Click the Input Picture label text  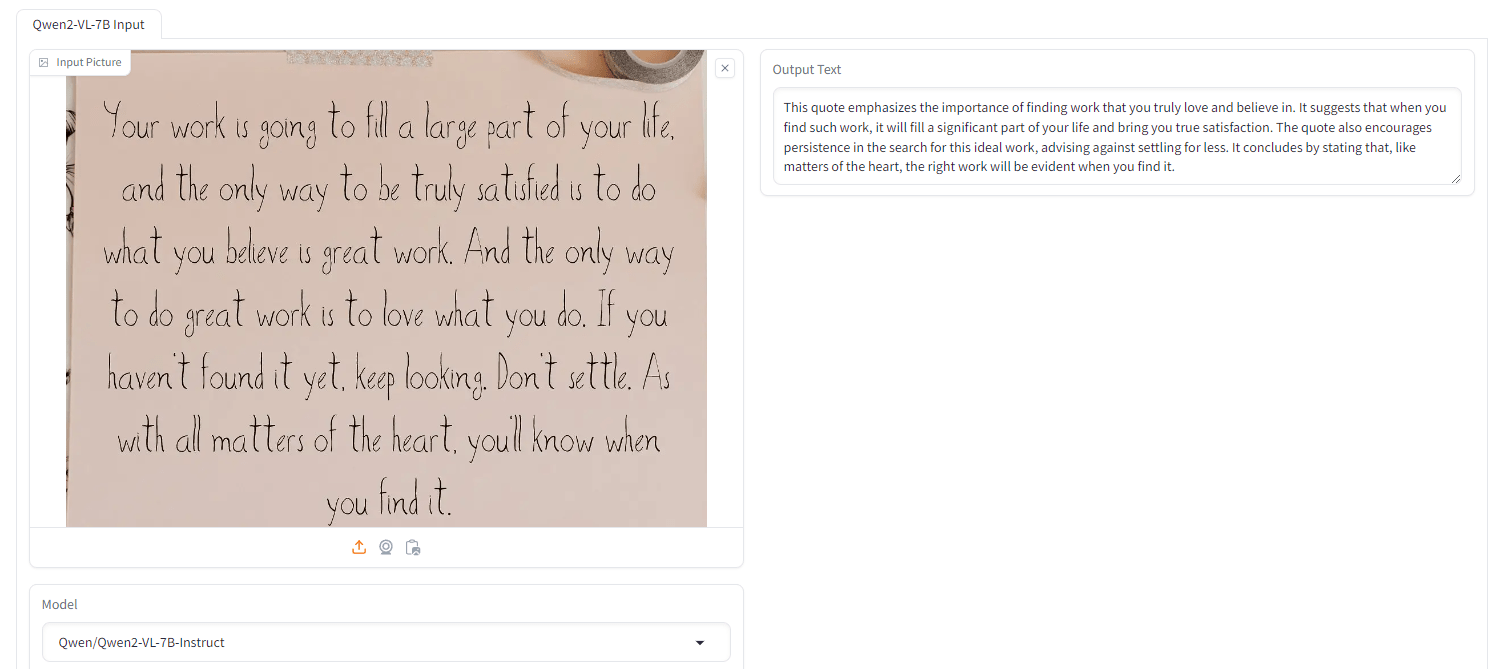(89, 62)
